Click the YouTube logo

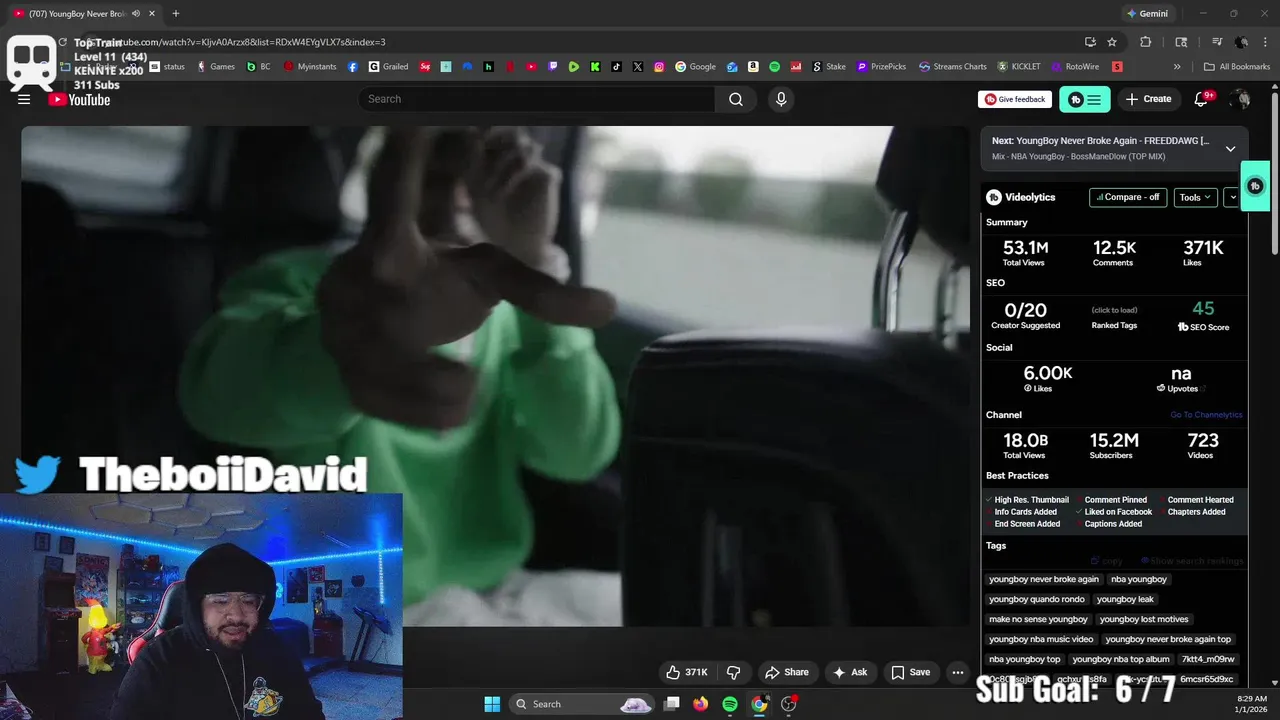point(79,99)
